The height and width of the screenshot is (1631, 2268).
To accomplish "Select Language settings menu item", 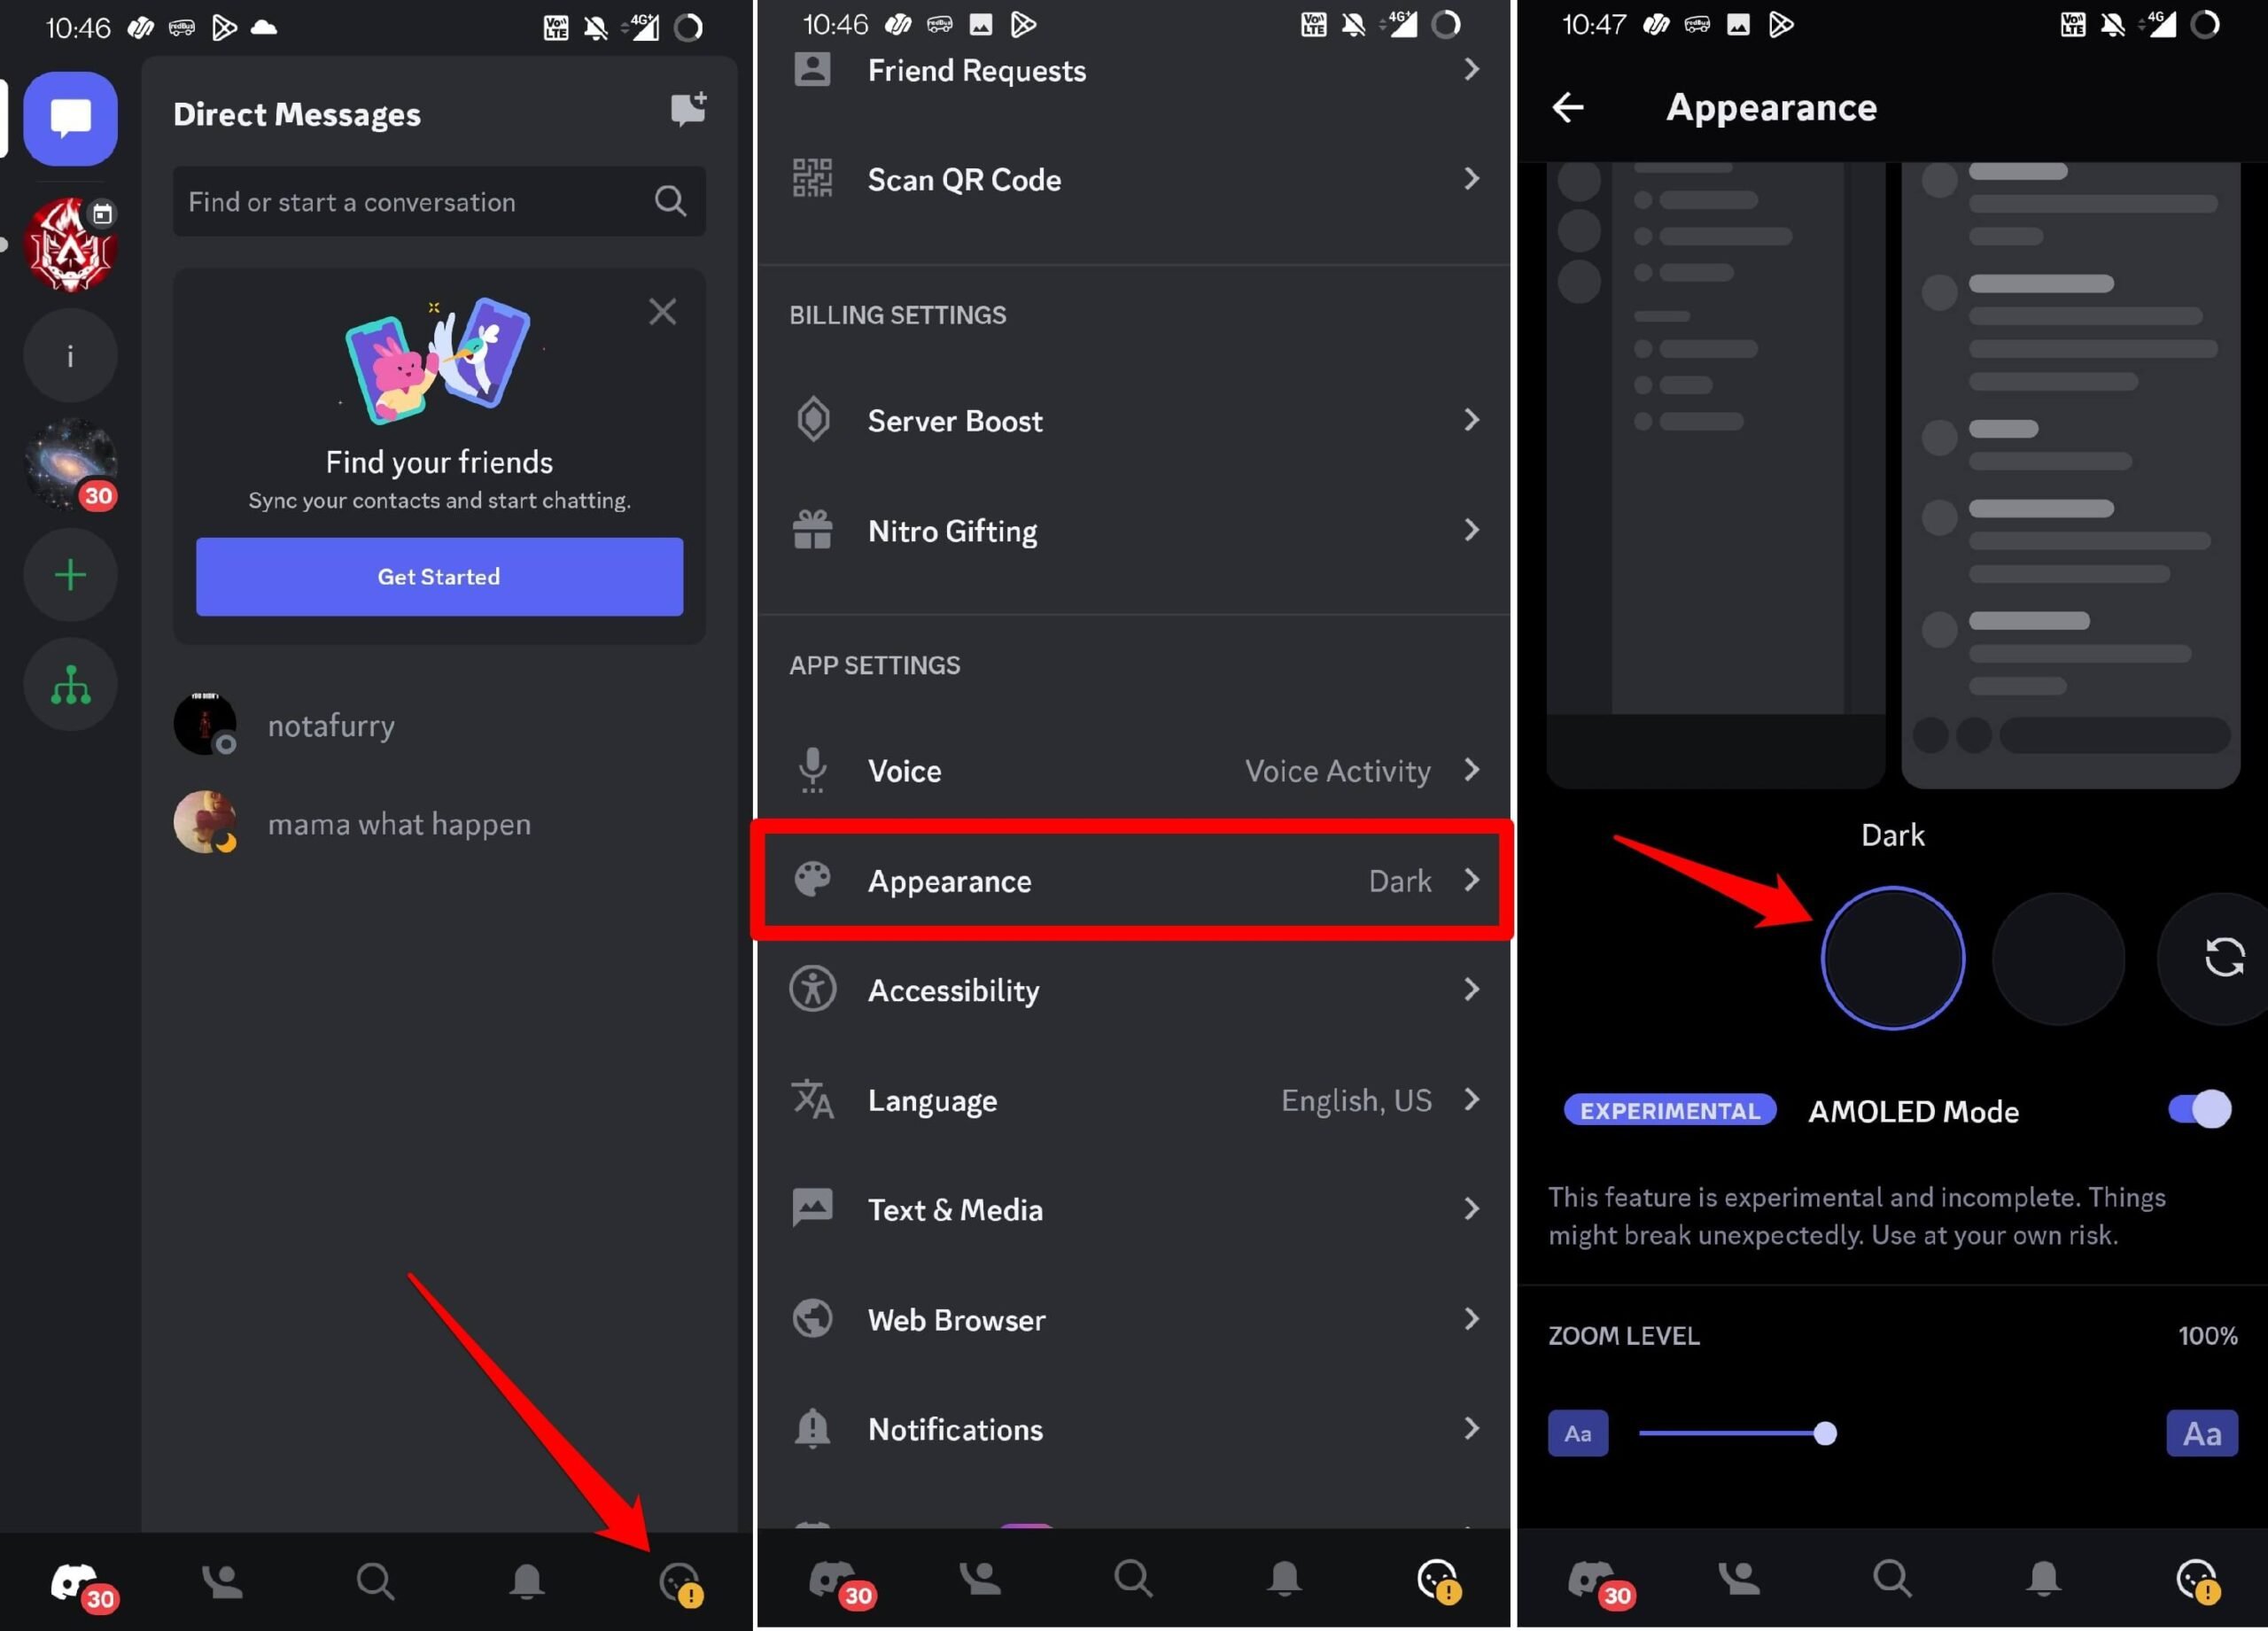I will (x=1134, y=1099).
